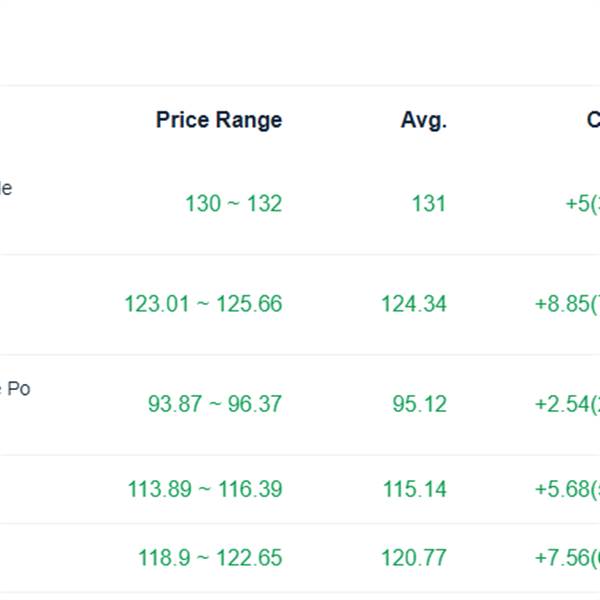
Task: Click the +5 change value
Action: [x=582, y=203]
